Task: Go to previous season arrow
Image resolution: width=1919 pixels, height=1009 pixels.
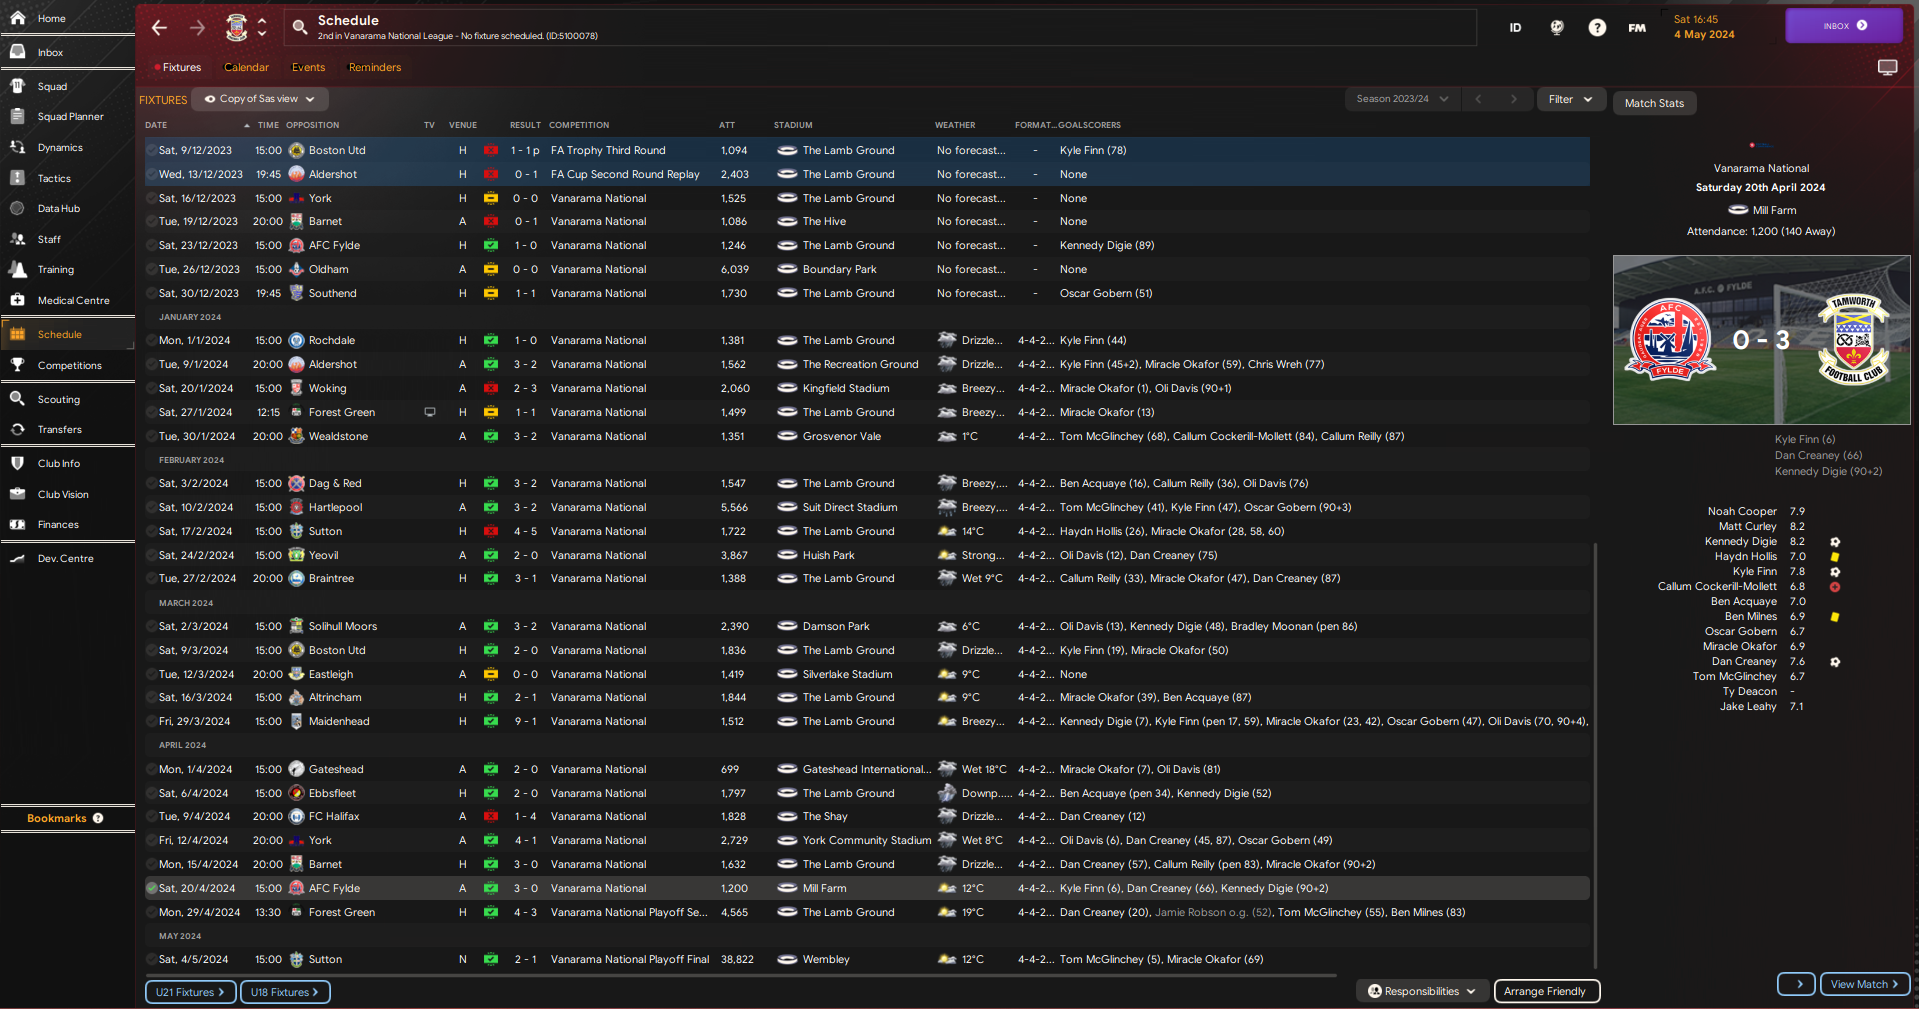Action: click(1478, 99)
